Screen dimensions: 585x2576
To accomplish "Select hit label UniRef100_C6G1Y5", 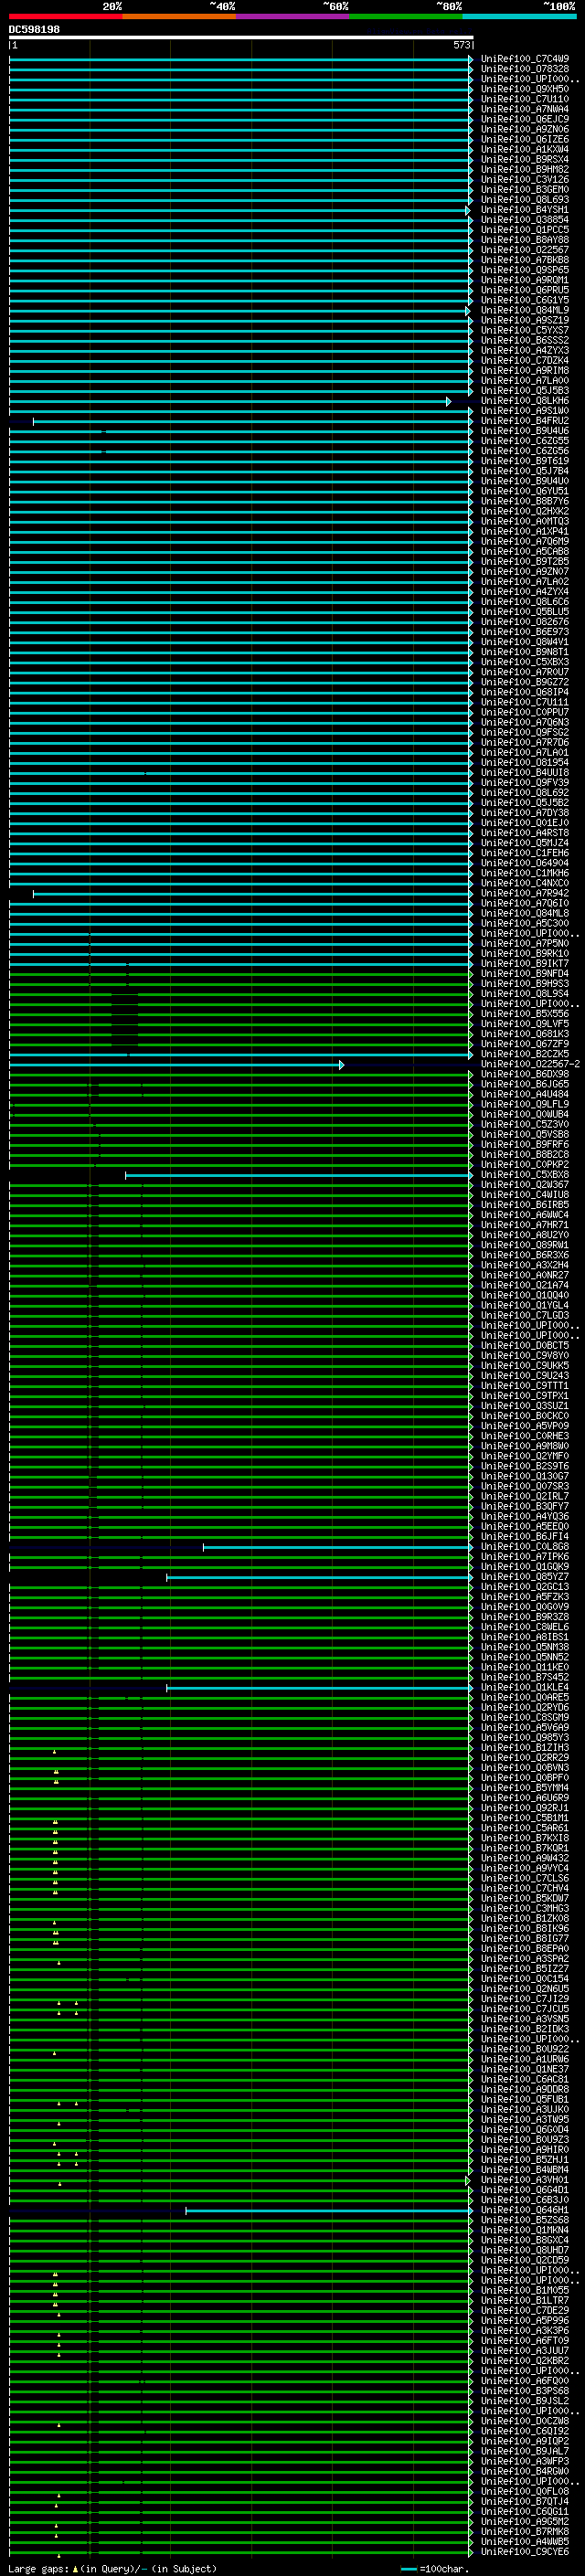I will pos(525,300).
